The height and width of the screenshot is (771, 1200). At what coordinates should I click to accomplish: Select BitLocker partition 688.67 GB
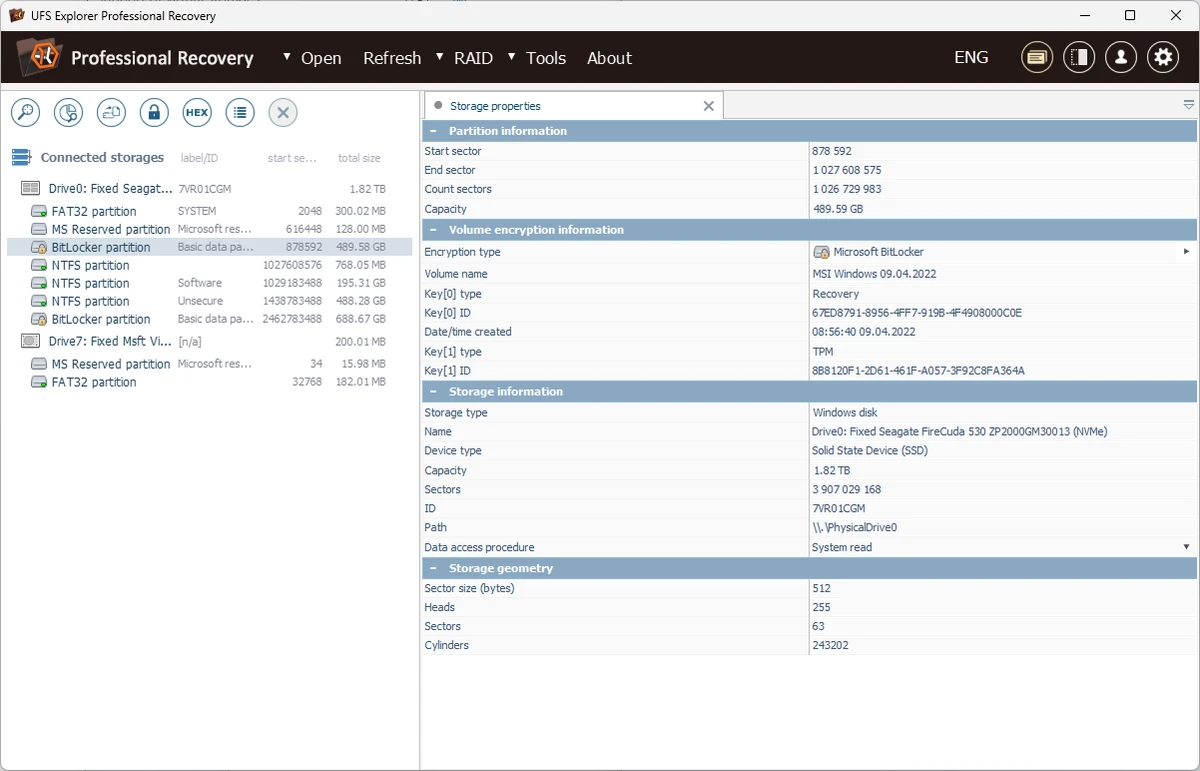point(209,319)
